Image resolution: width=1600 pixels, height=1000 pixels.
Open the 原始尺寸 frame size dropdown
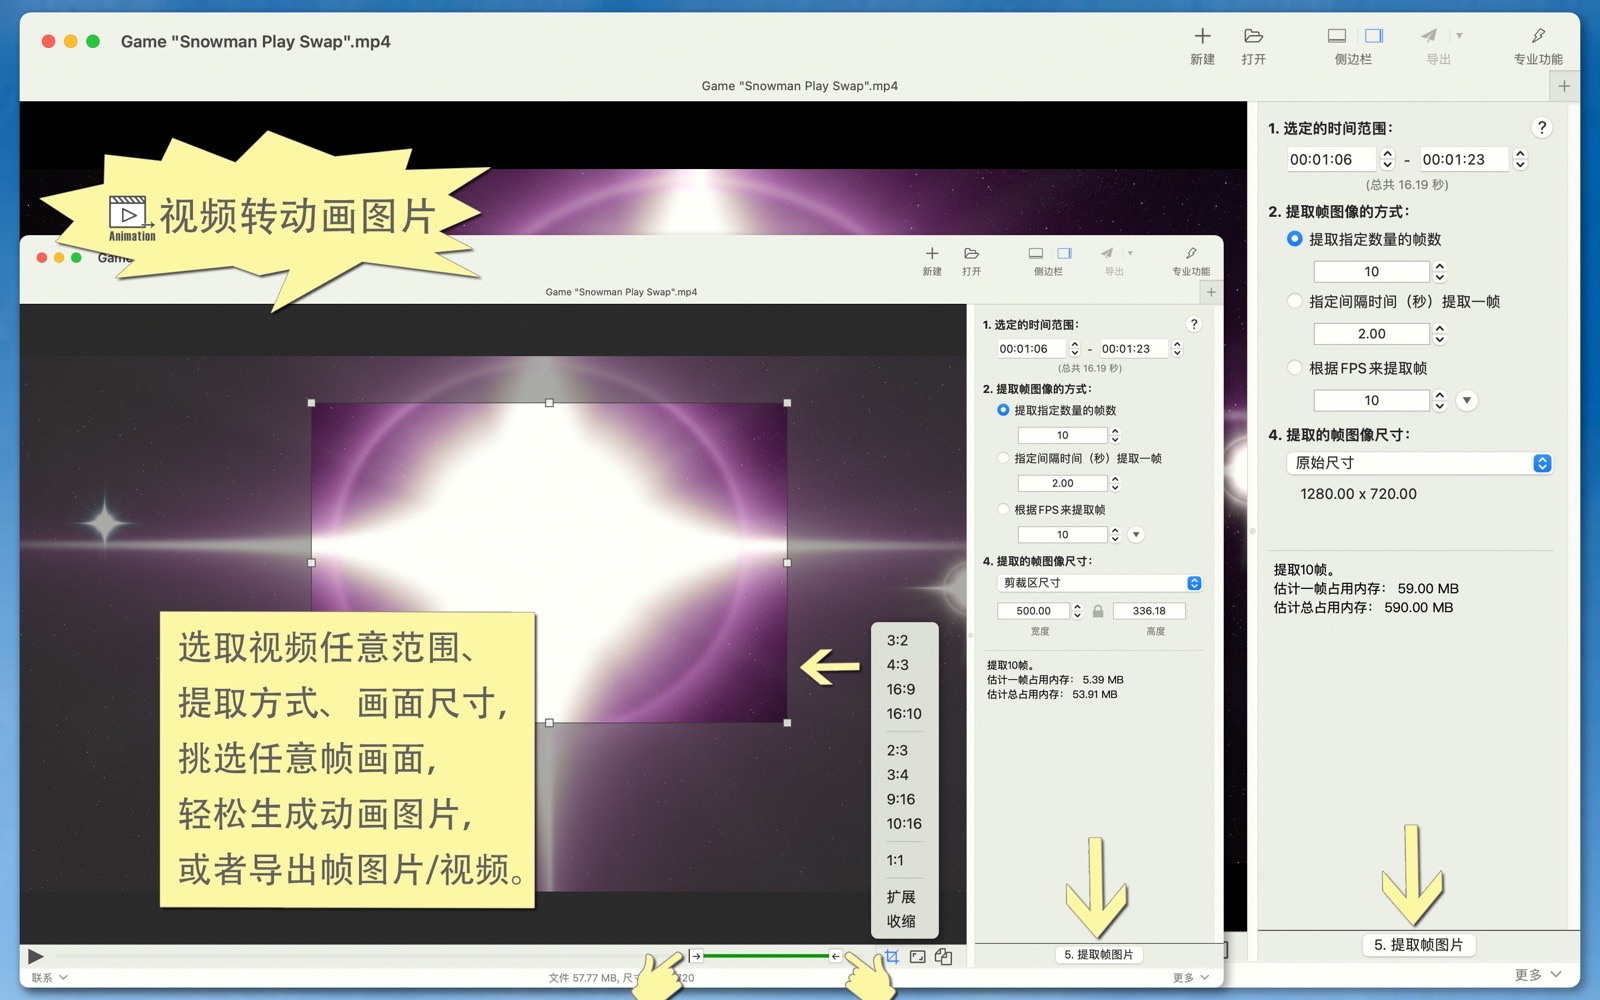point(1419,463)
